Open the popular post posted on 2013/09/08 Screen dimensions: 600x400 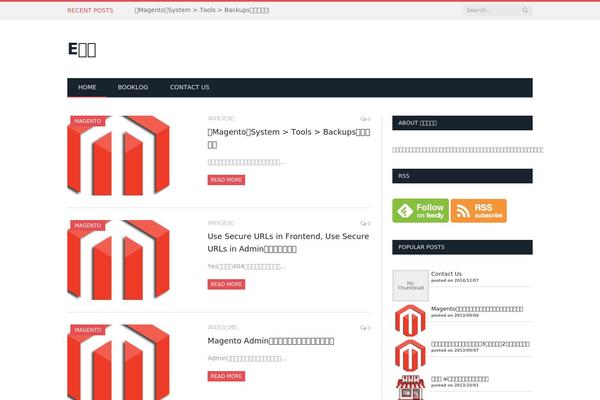coord(477,309)
